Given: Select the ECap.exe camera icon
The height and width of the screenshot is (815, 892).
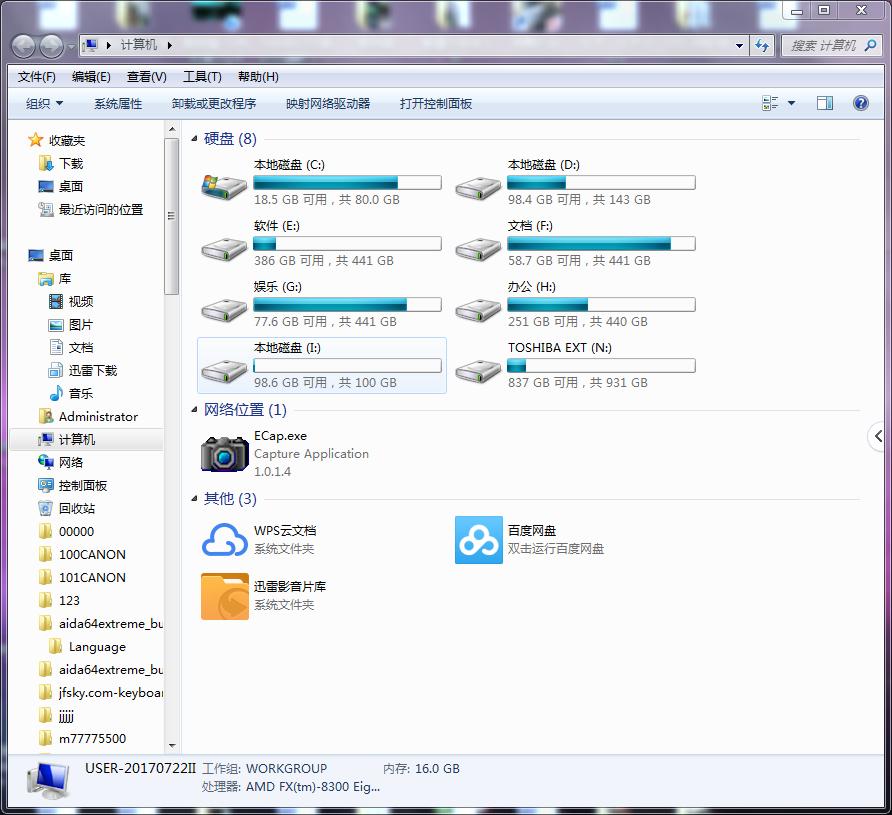Looking at the screenshot, I should pyautogui.click(x=224, y=453).
